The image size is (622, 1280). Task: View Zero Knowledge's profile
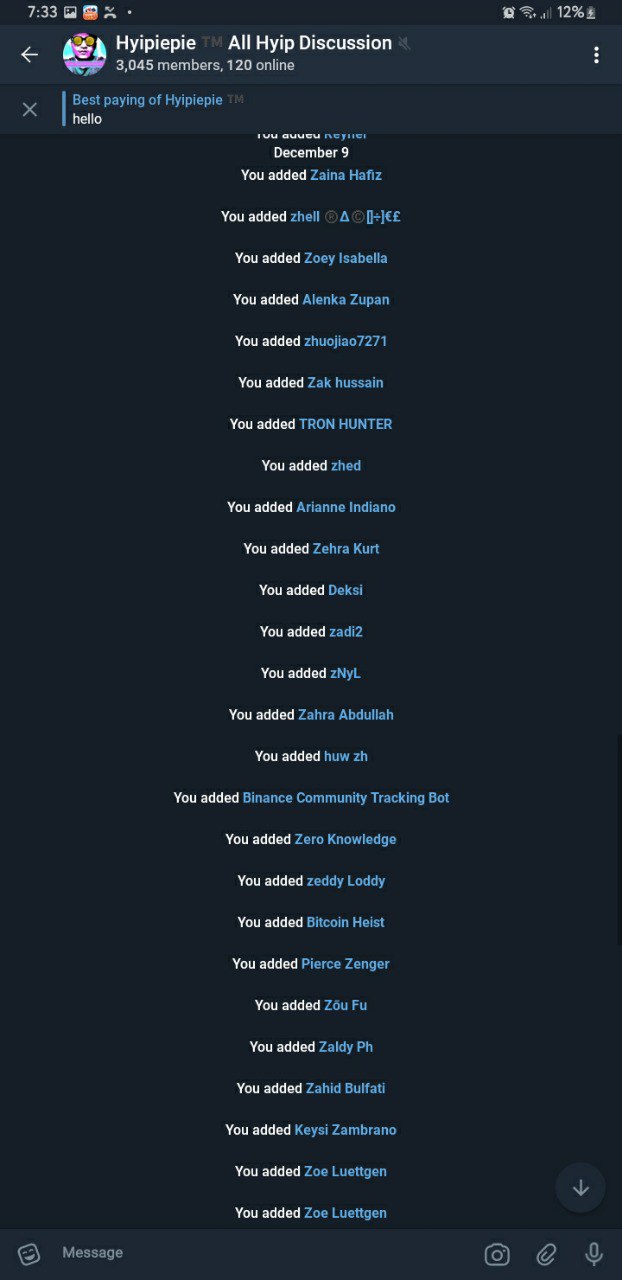346,840
